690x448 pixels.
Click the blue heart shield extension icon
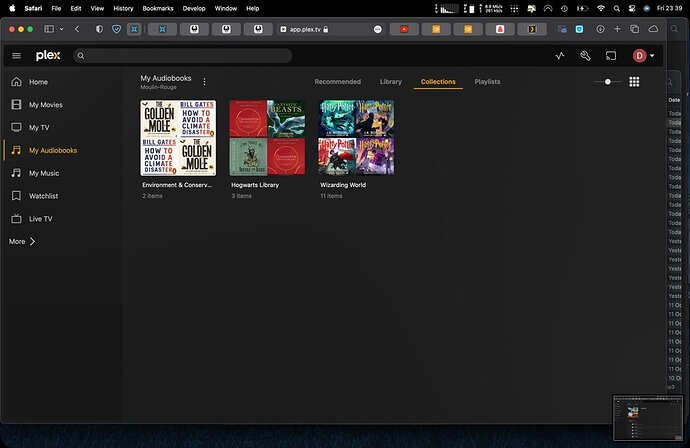point(116,29)
